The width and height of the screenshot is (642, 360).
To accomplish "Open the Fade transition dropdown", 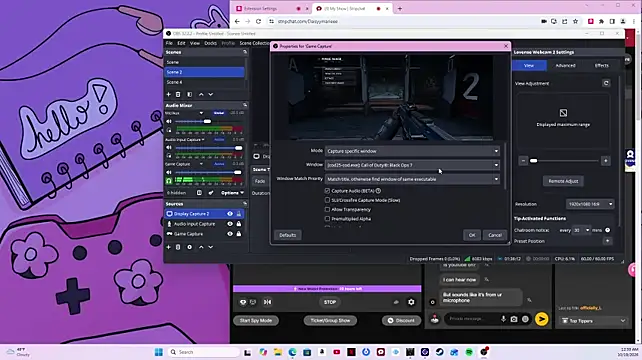I will click(x=260, y=181).
